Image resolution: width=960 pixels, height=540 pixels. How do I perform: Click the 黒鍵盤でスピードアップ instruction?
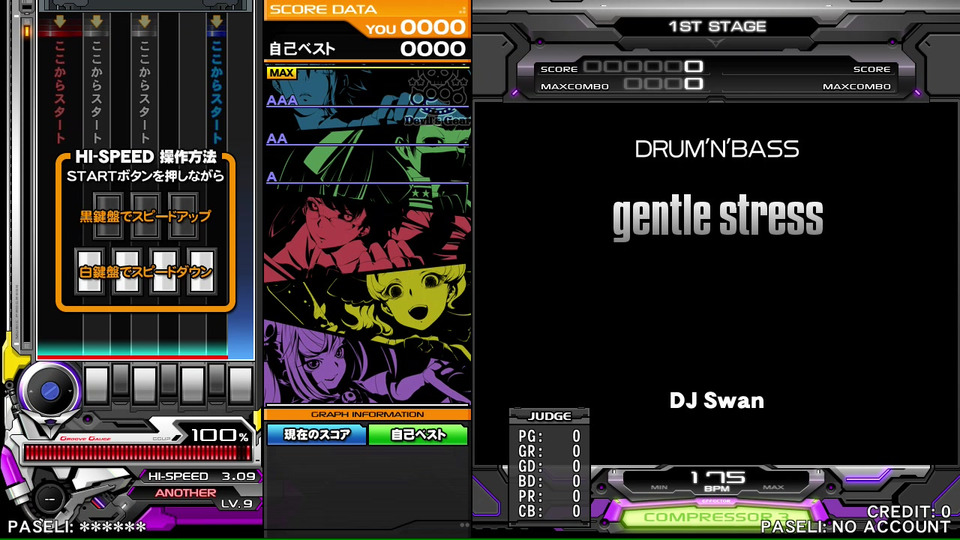pos(146,216)
